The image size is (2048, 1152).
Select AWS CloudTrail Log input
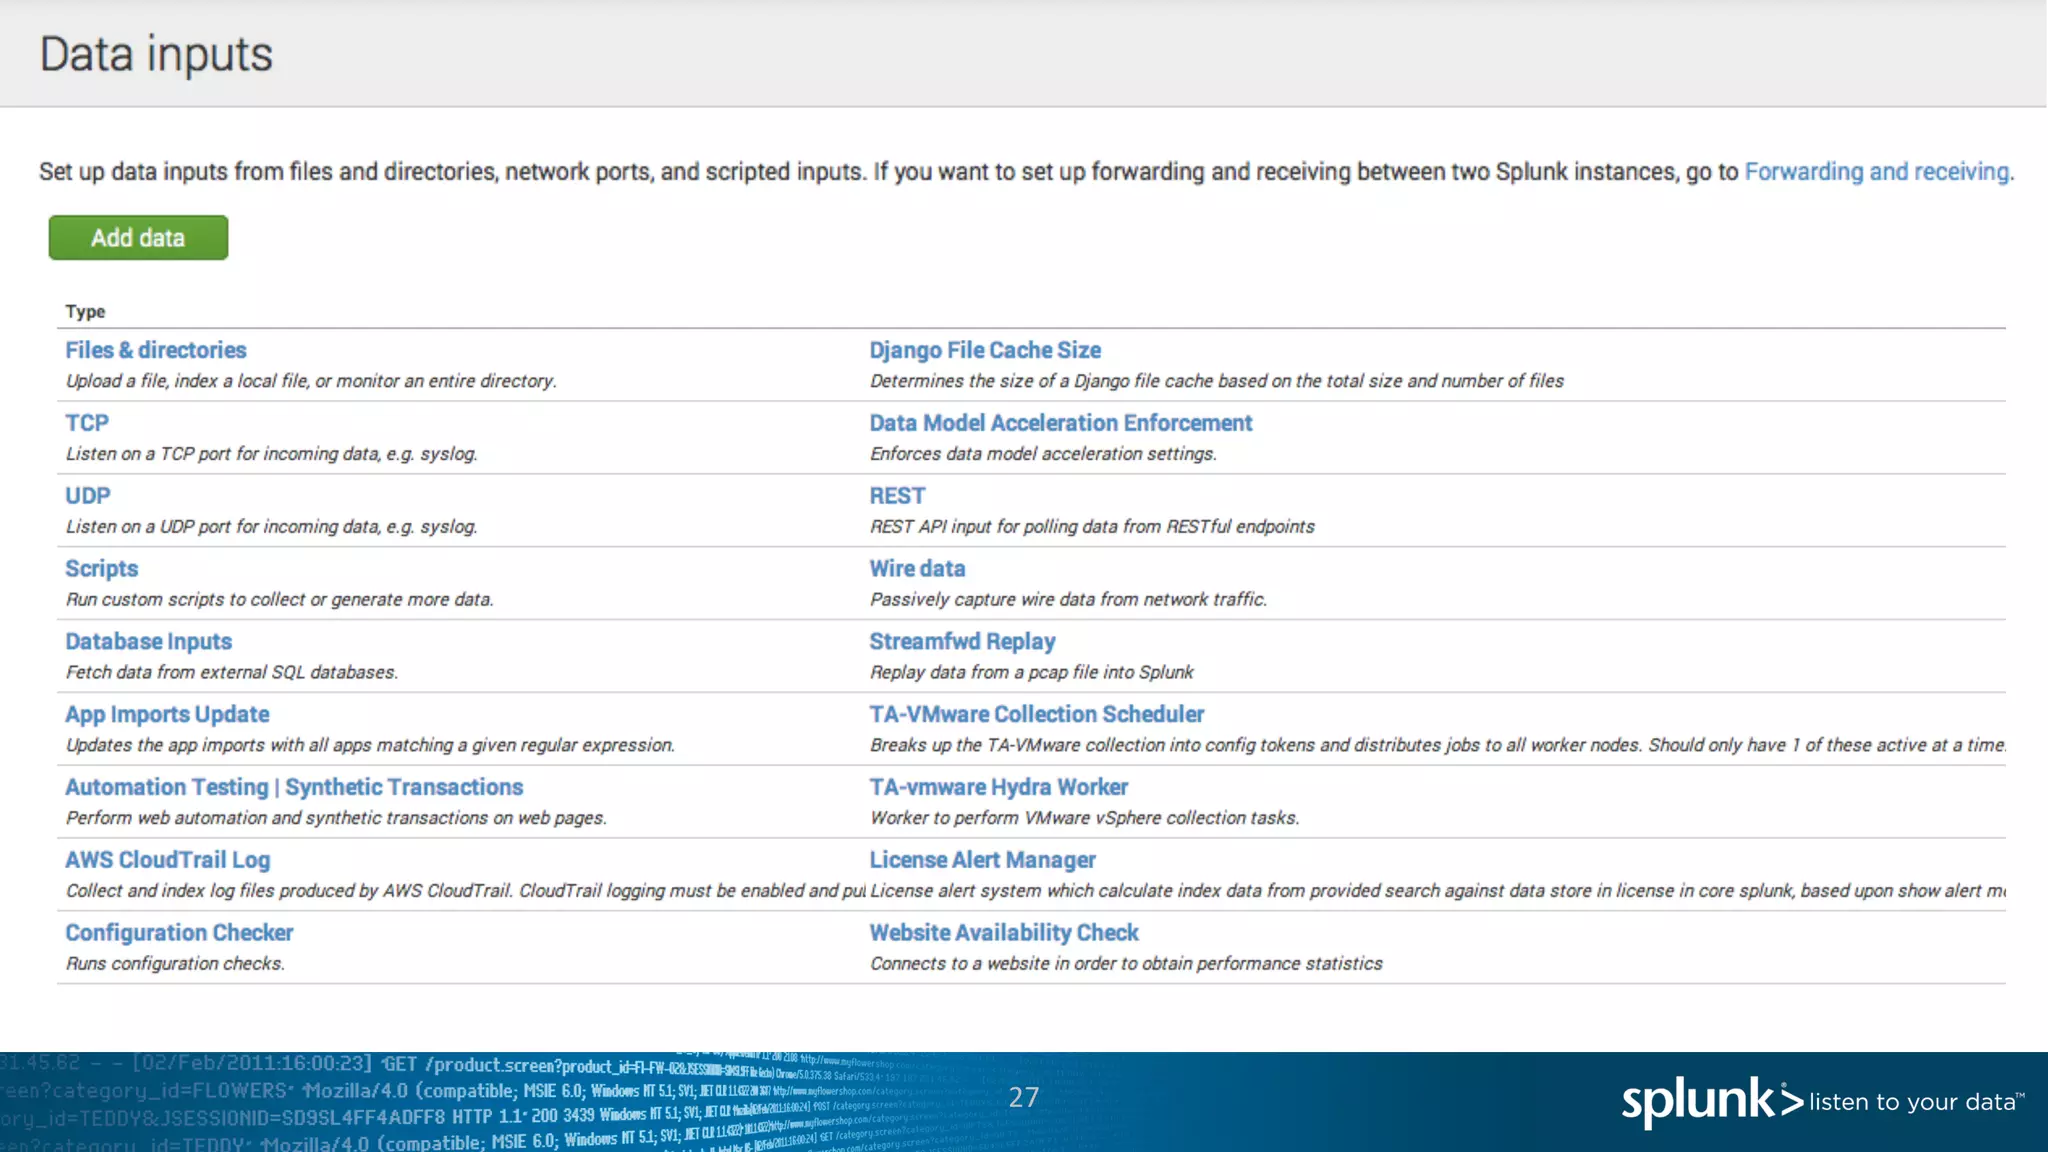(x=167, y=860)
